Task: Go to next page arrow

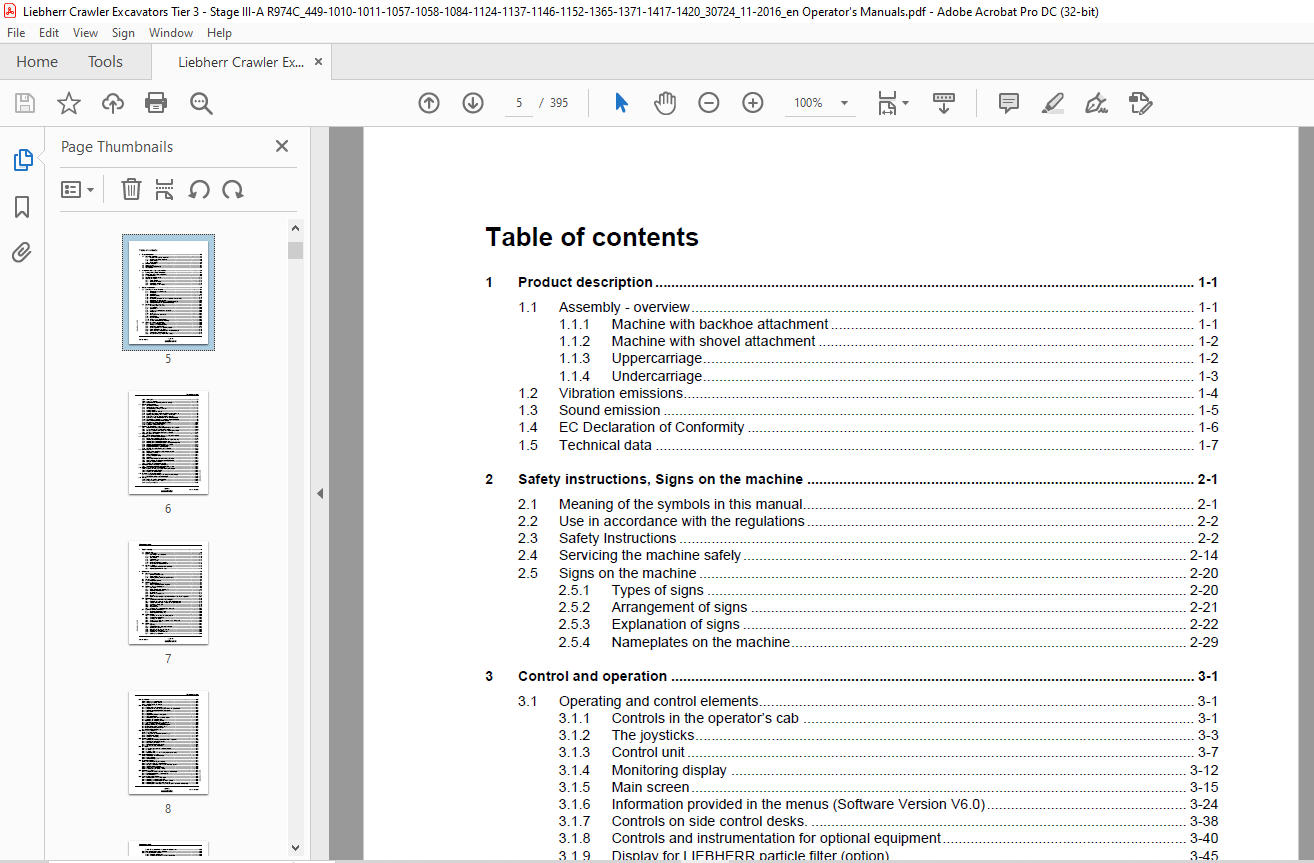Action: pyautogui.click(x=473, y=103)
